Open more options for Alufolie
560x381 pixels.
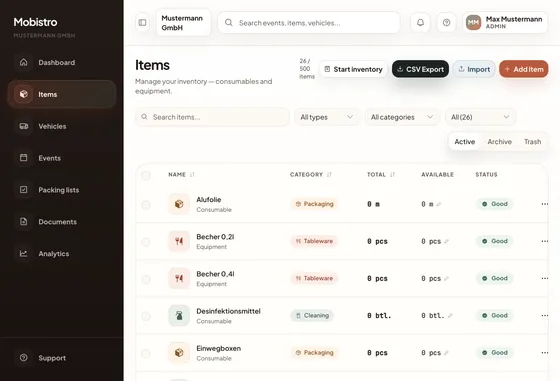544,204
